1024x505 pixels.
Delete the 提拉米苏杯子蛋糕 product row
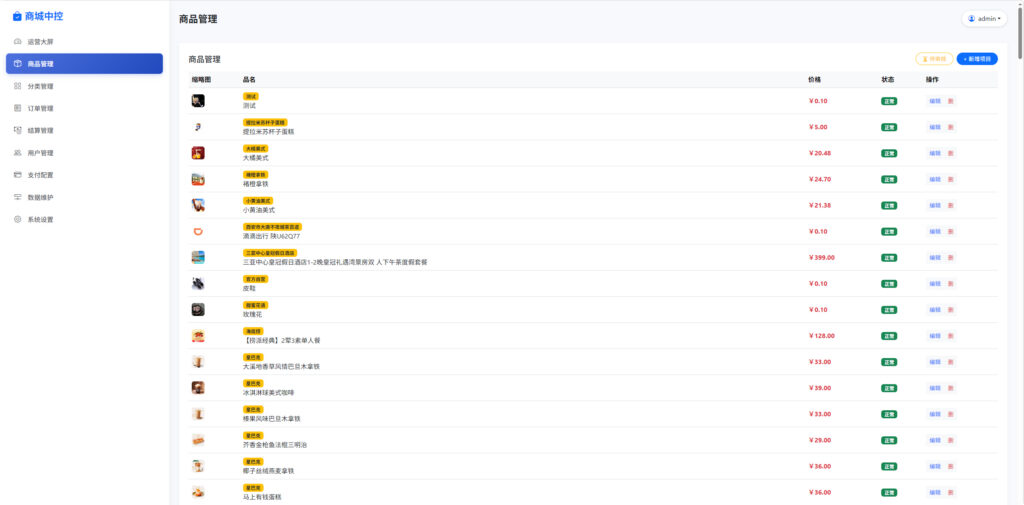click(950, 127)
